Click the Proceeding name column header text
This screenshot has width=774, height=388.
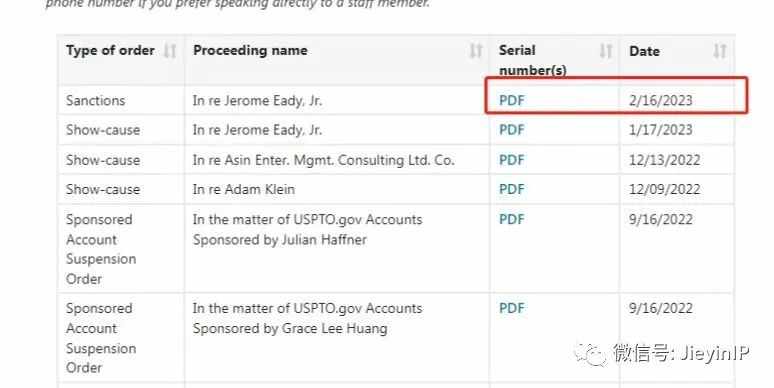tap(250, 50)
